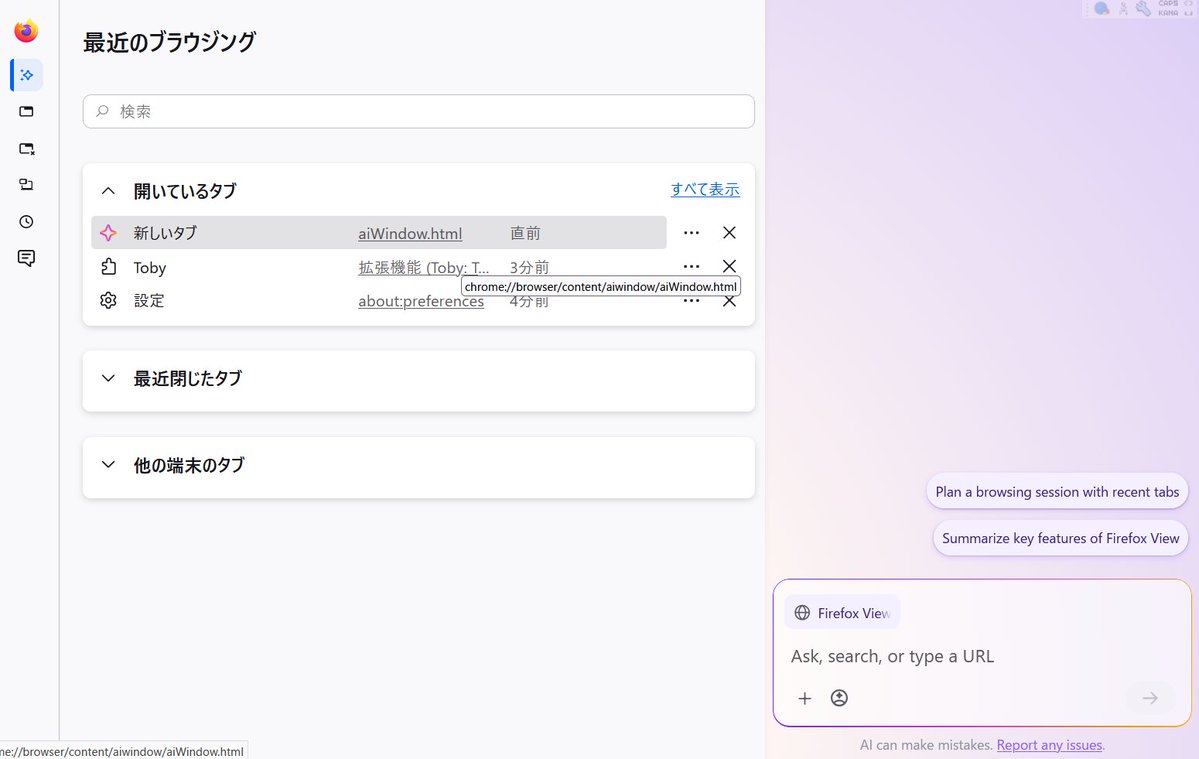Image resolution: width=1199 pixels, height=759 pixels.
Task: Expand the 他の端末のタブ section
Action: 109,465
